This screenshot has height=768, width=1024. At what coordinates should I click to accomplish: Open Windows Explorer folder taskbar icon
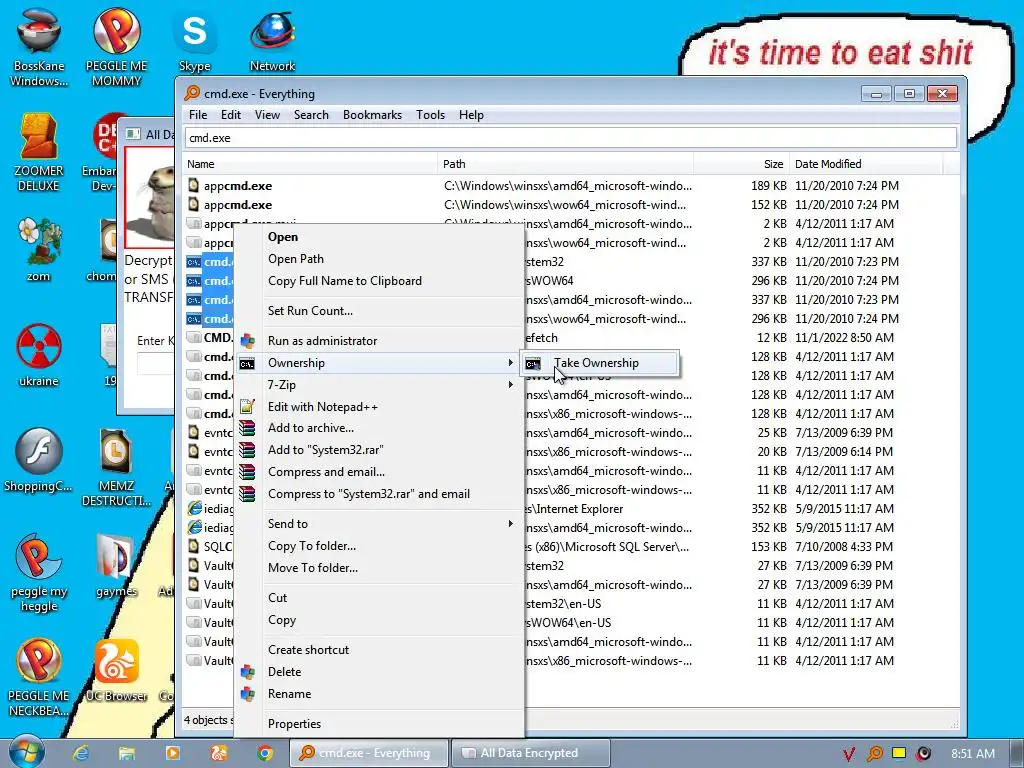(x=127, y=753)
